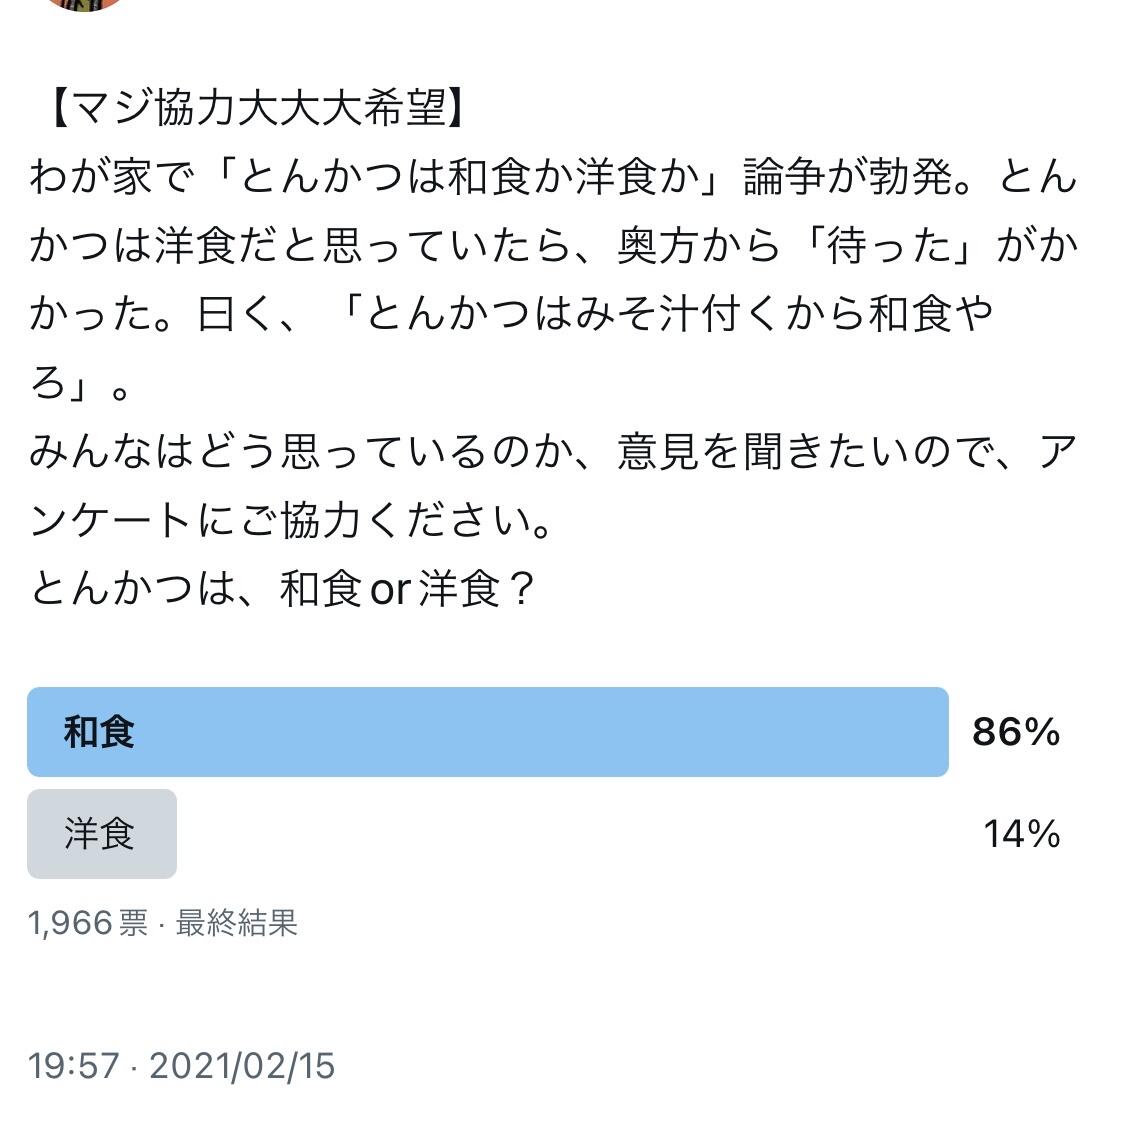The height and width of the screenshot is (1125, 1125).
Task: Click the line starting かつは洋食だと思っていたら
Action: (x=553, y=246)
